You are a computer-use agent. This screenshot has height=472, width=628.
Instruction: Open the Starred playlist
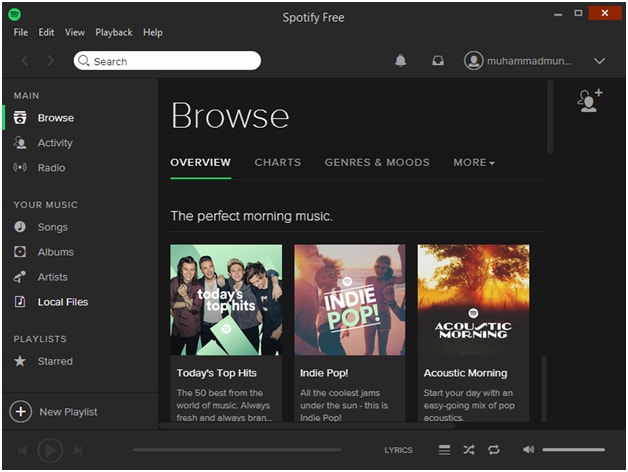click(55, 361)
